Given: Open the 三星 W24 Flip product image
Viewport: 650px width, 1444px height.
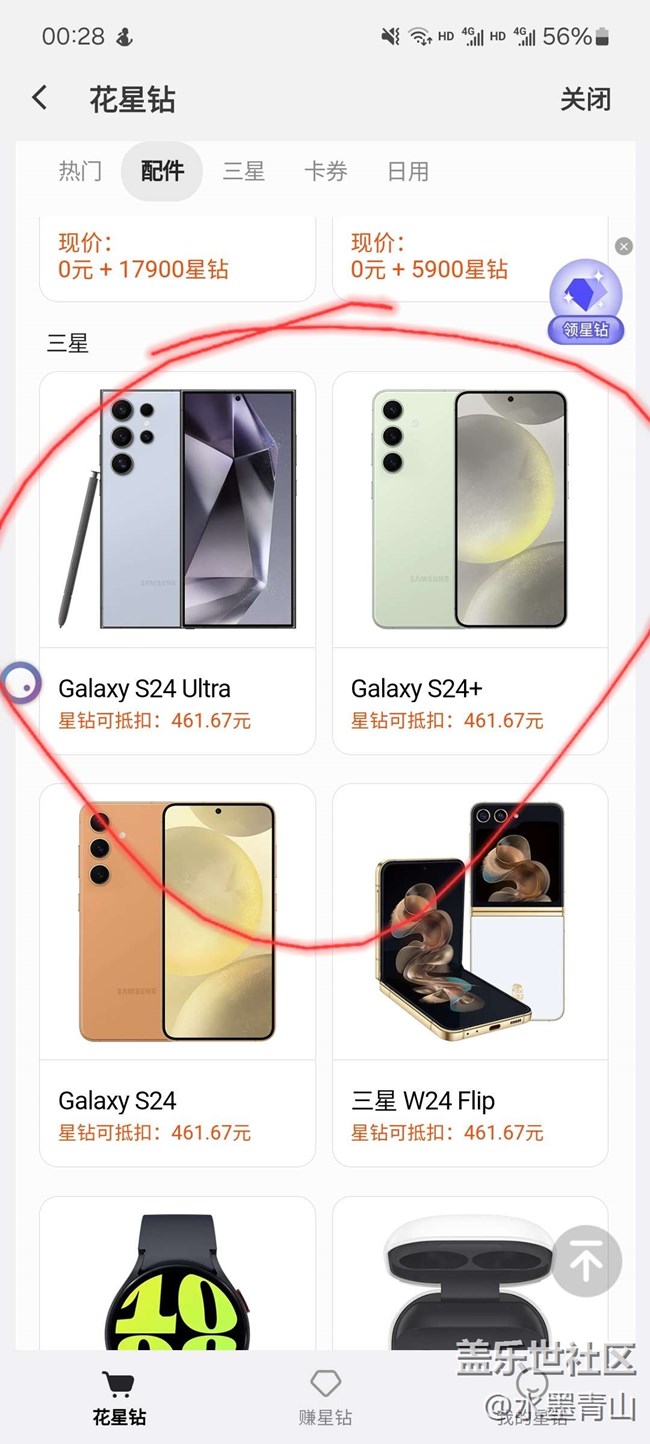Looking at the screenshot, I should (x=470, y=921).
